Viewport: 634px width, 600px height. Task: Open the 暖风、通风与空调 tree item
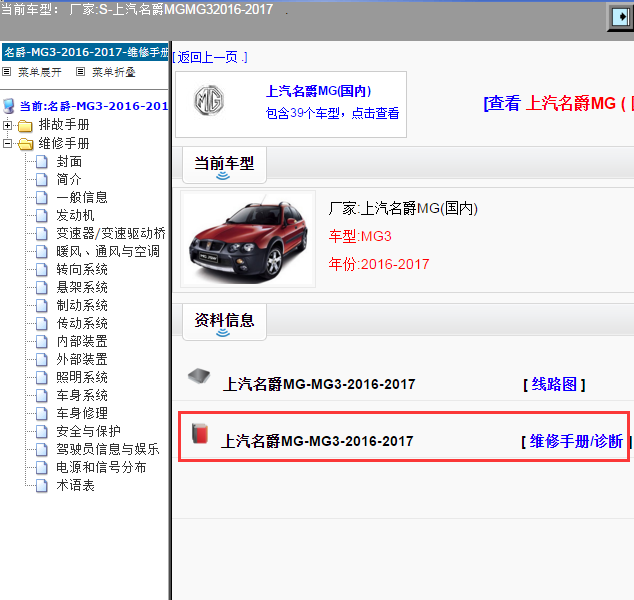click(108, 251)
